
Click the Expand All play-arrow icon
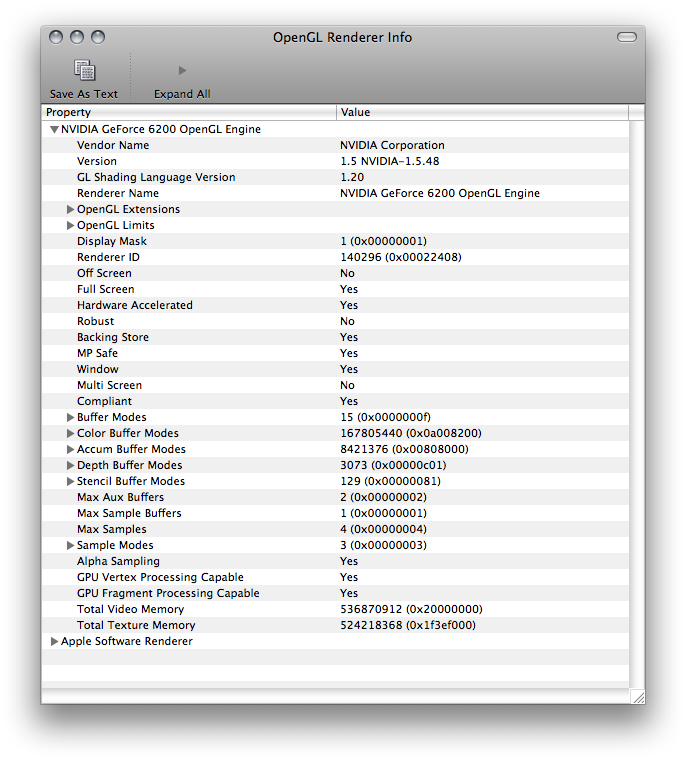pyautogui.click(x=182, y=70)
